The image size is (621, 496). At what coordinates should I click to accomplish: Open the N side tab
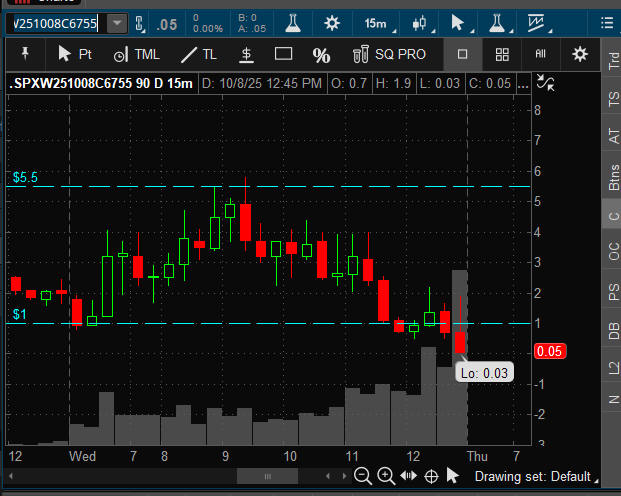[x=613, y=399]
